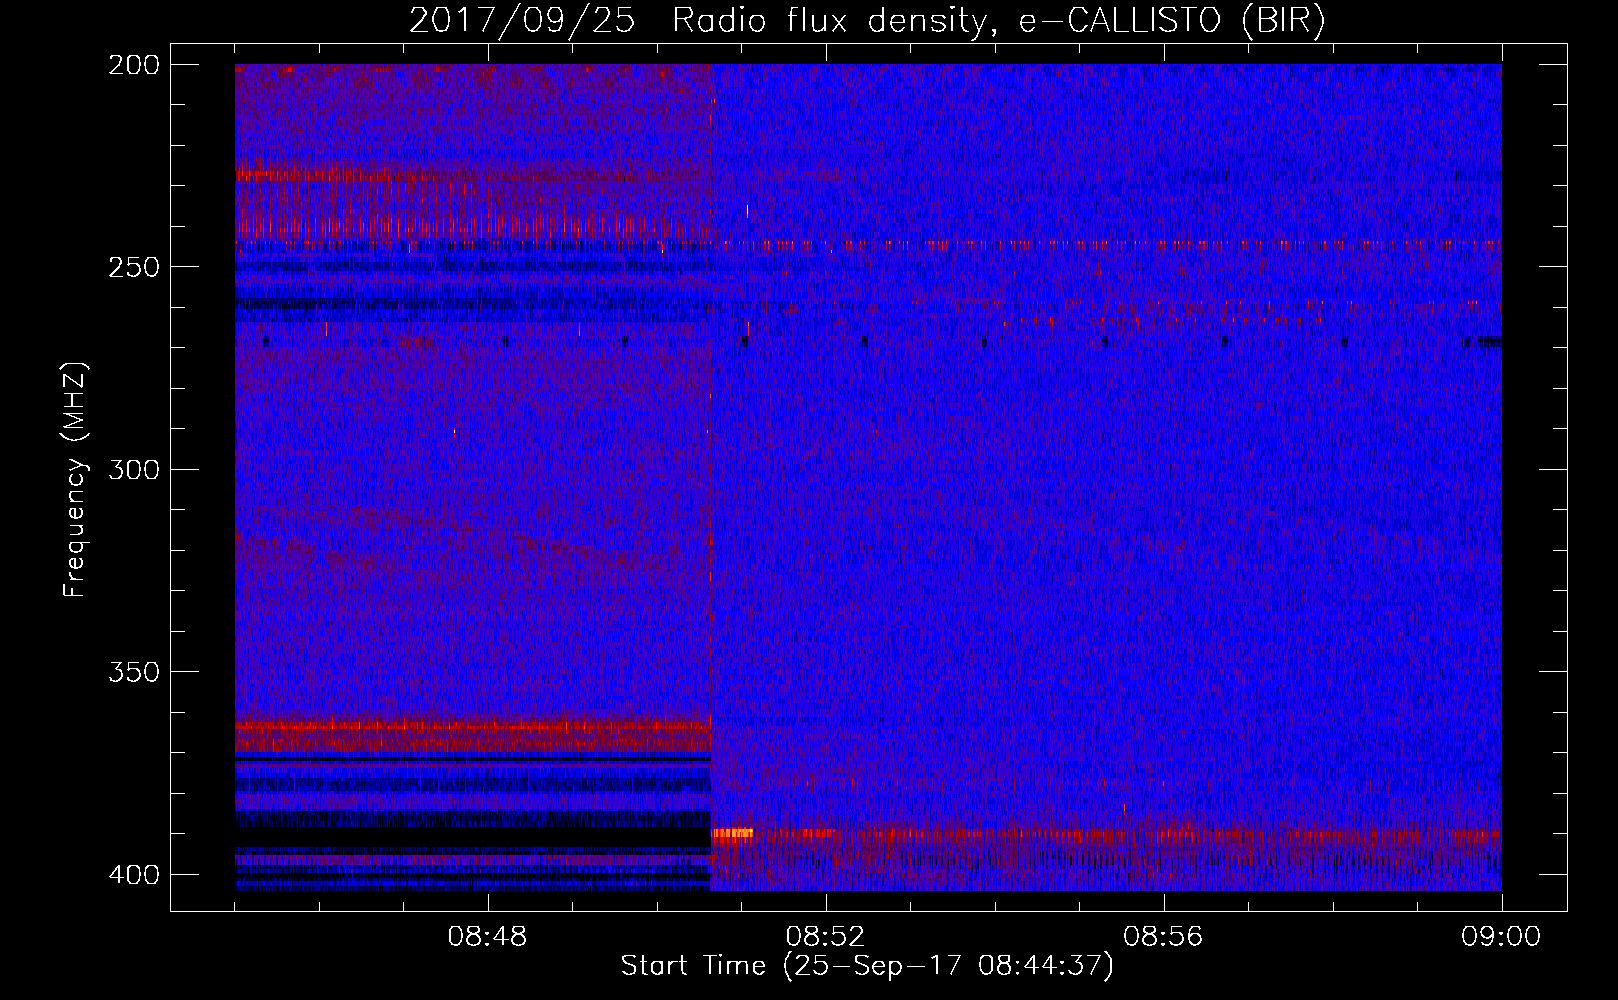The image size is (1618, 1000).
Task: Select the 'Frequency (MHZ)' axis label
Action: [75, 480]
